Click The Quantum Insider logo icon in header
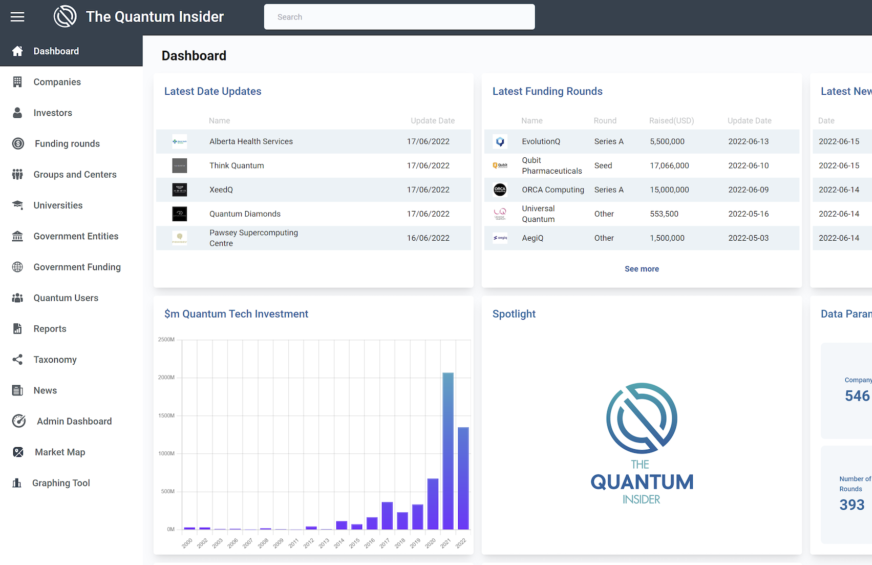 tap(65, 16)
